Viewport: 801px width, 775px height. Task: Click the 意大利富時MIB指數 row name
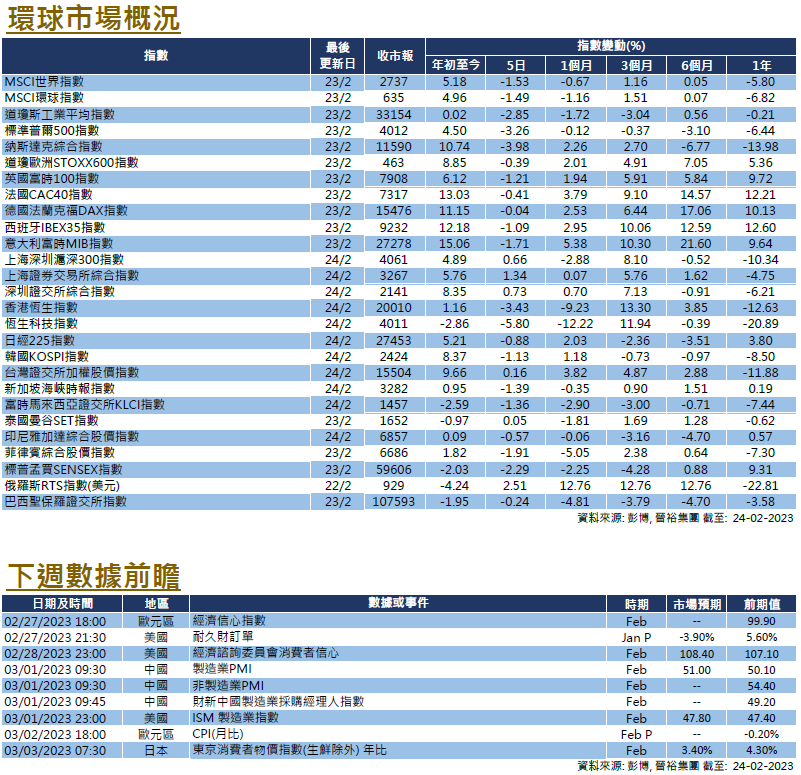coord(59,243)
